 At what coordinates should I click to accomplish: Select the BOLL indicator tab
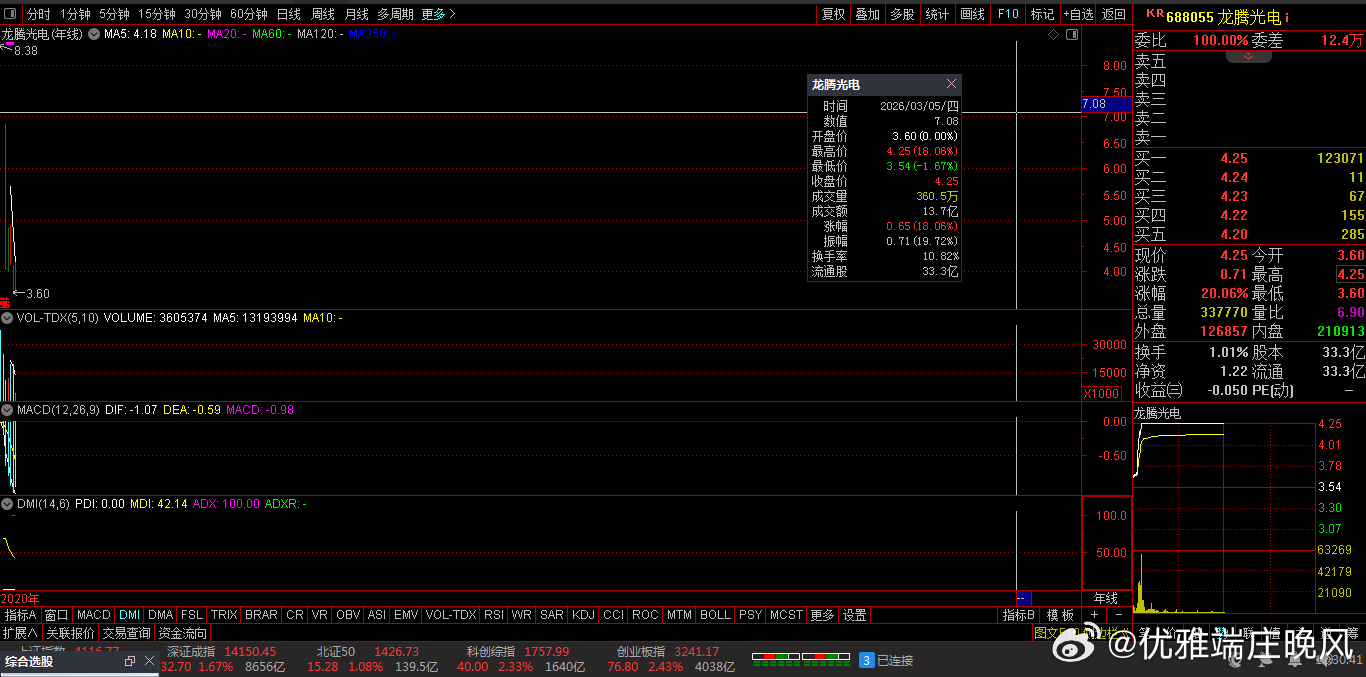715,615
